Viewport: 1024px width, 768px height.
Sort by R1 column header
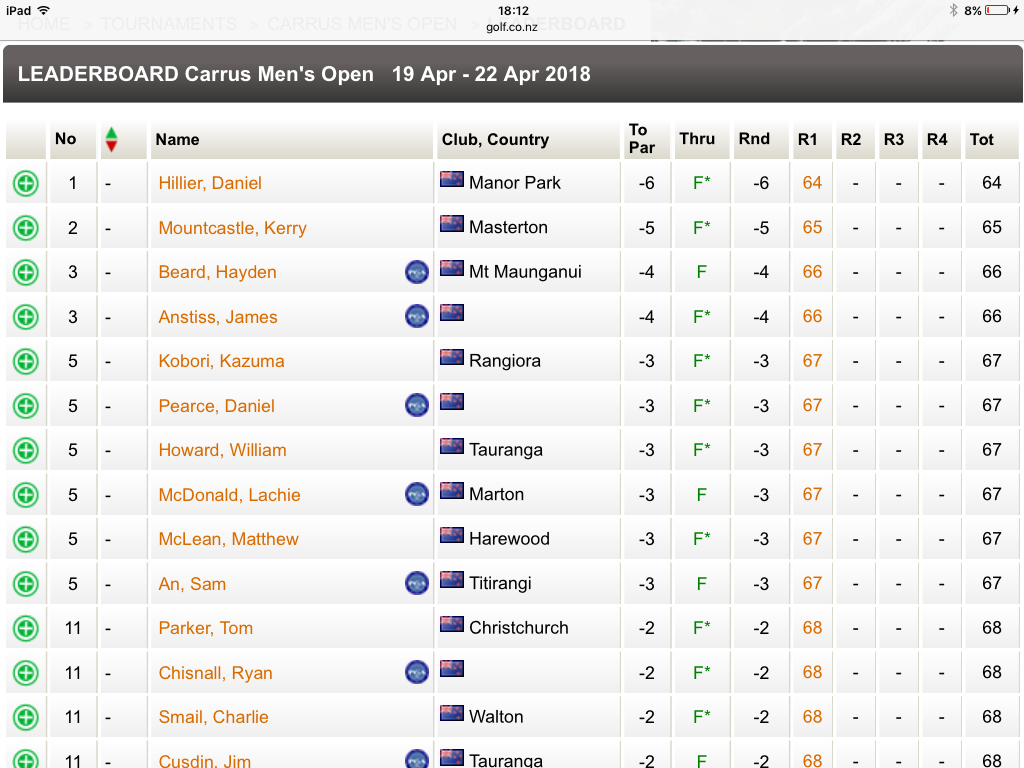807,139
